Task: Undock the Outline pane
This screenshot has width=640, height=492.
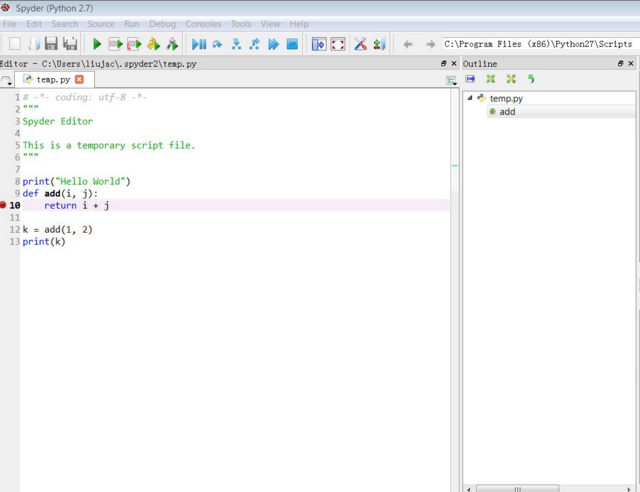Action: coord(620,63)
